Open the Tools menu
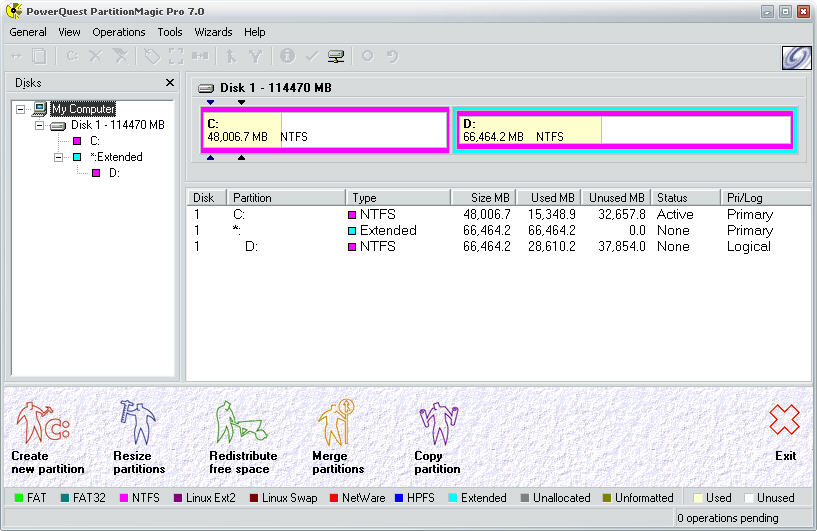Screen dimensions: 817x531 tap(170, 32)
